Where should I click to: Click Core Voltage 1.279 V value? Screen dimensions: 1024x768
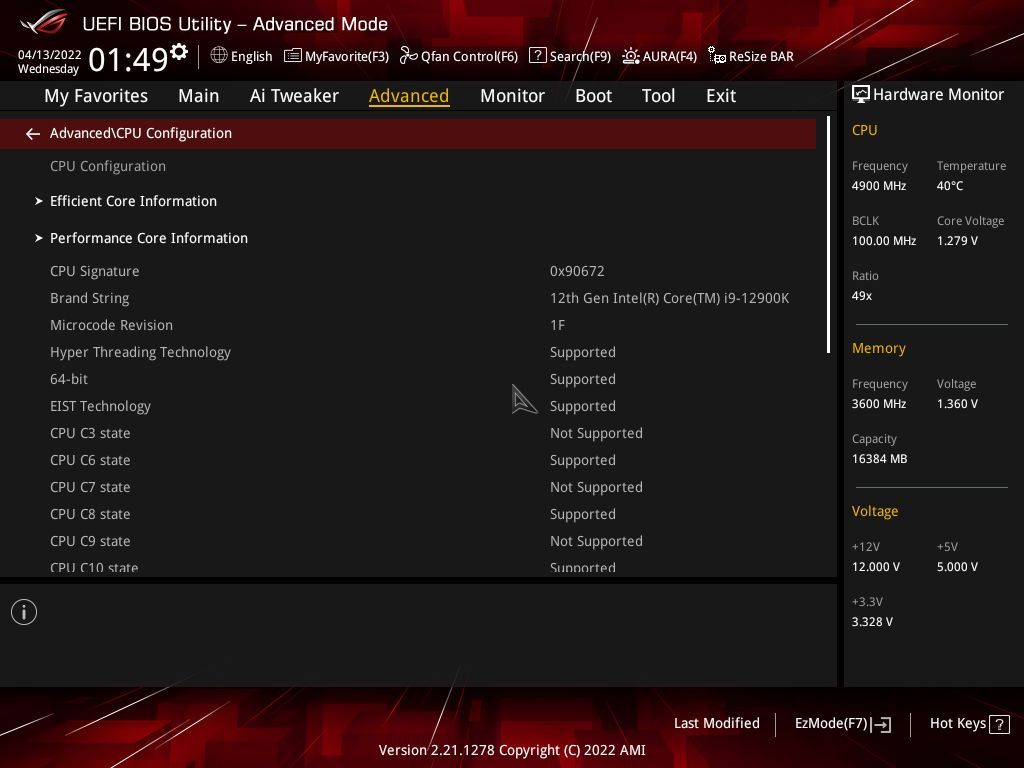click(x=957, y=241)
